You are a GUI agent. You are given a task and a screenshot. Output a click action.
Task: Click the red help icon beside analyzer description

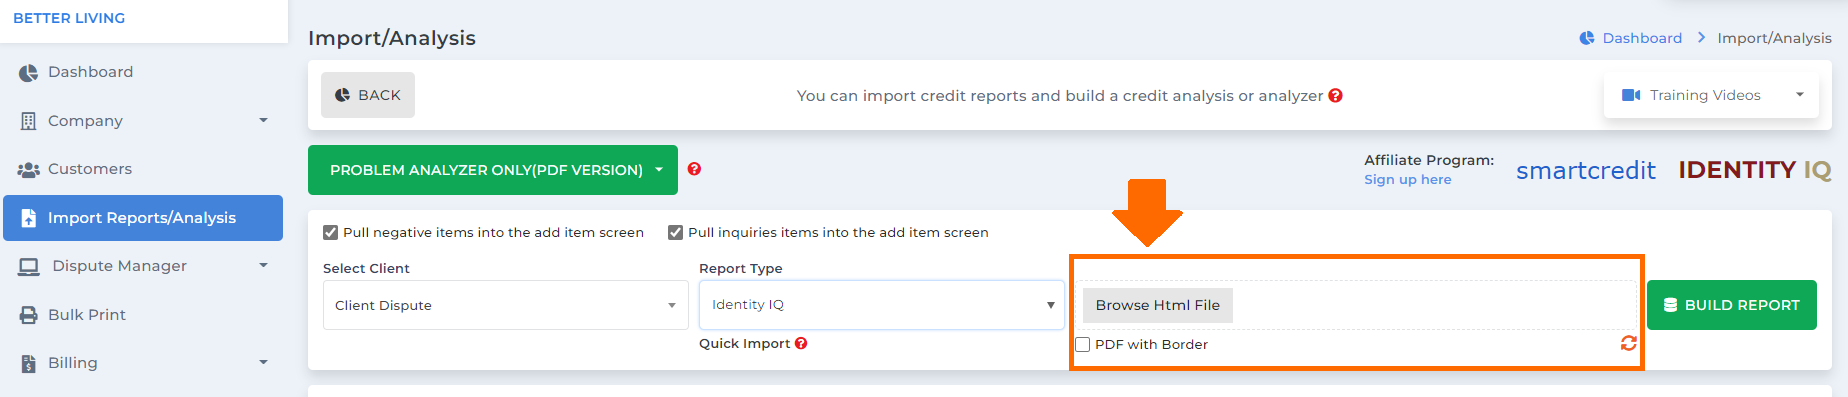pos(1335,96)
